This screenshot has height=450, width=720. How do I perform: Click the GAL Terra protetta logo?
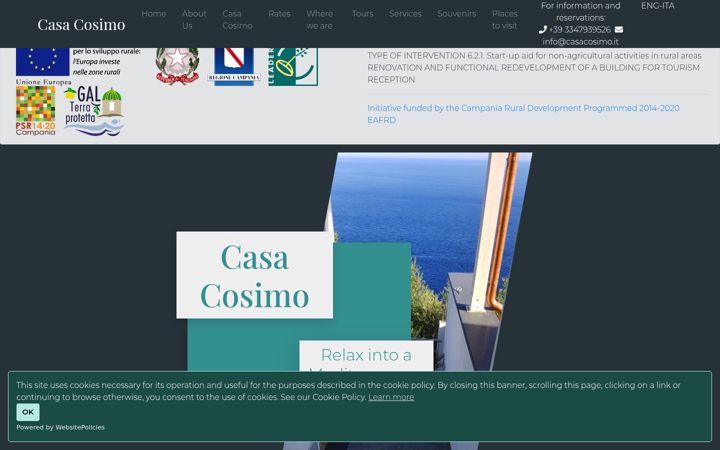click(94, 111)
